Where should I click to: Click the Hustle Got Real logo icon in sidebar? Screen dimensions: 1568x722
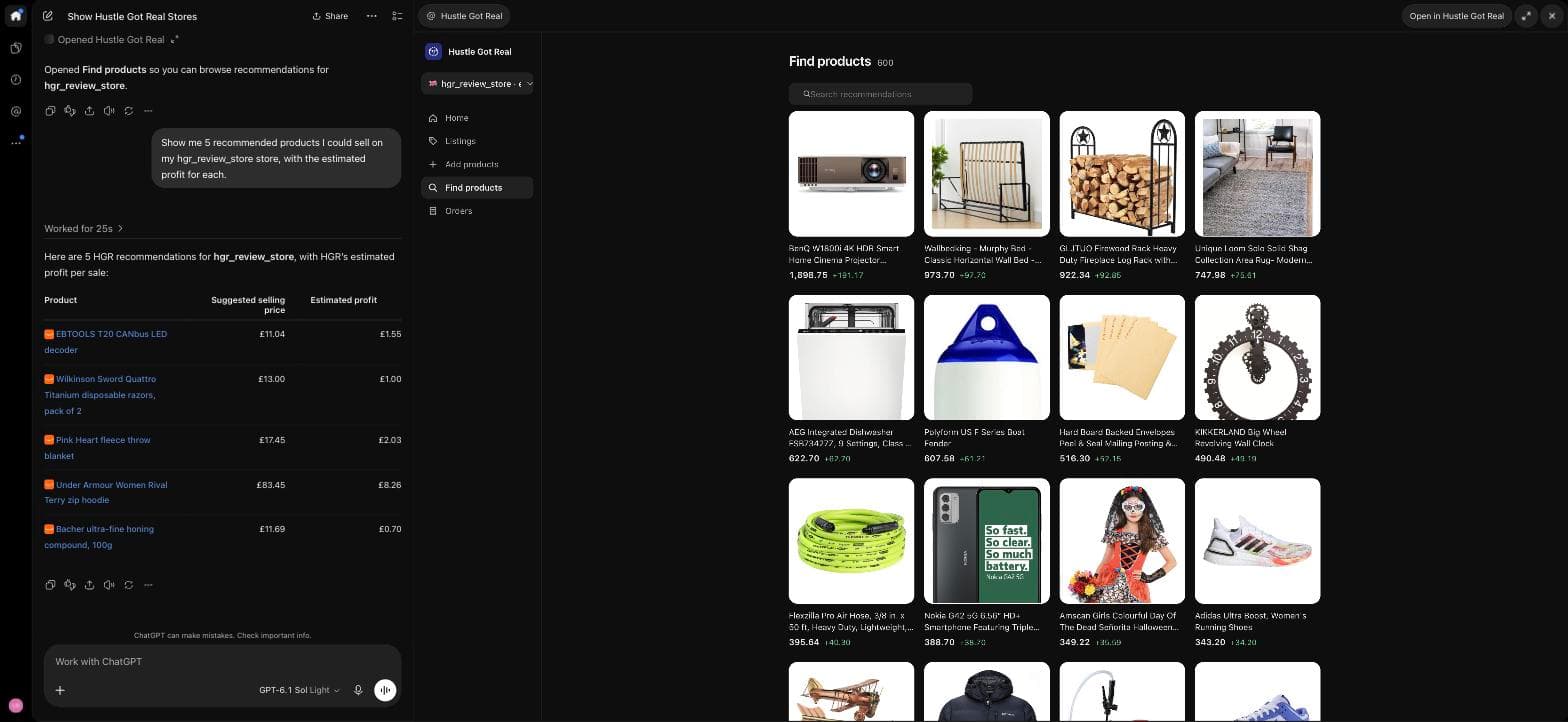(x=433, y=52)
